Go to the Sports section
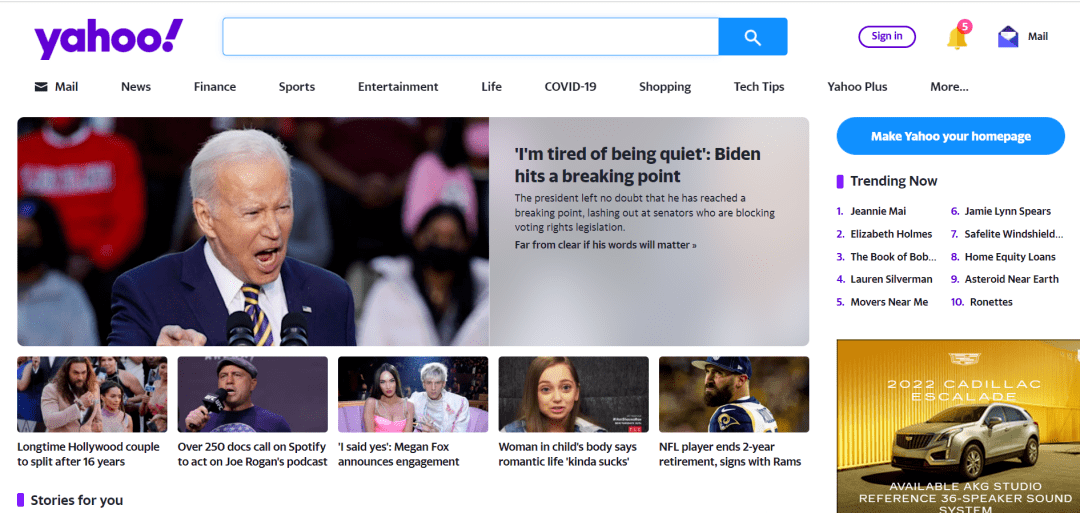The image size is (1080, 513). coord(296,87)
